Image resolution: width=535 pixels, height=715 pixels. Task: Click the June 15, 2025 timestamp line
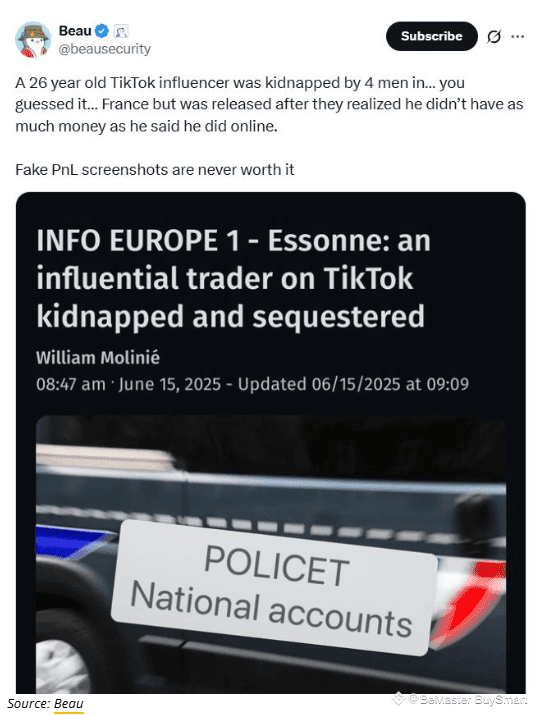[252, 384]
